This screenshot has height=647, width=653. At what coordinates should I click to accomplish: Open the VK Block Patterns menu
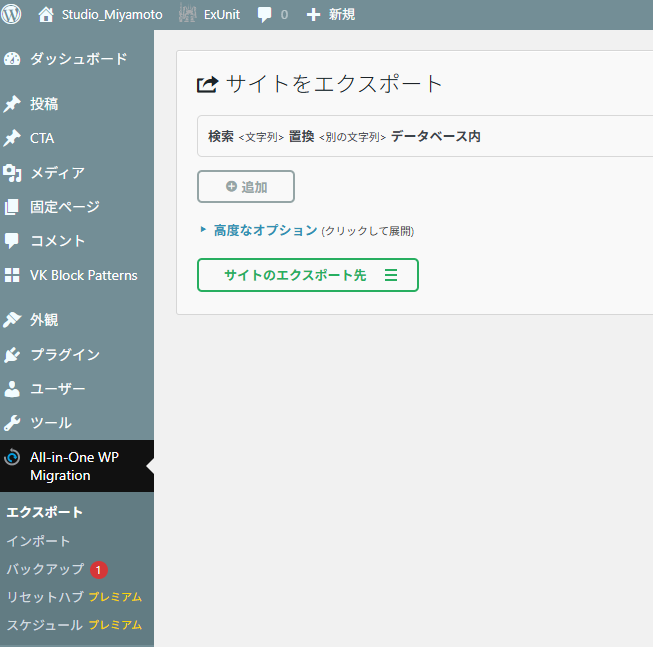click(83, 275)
